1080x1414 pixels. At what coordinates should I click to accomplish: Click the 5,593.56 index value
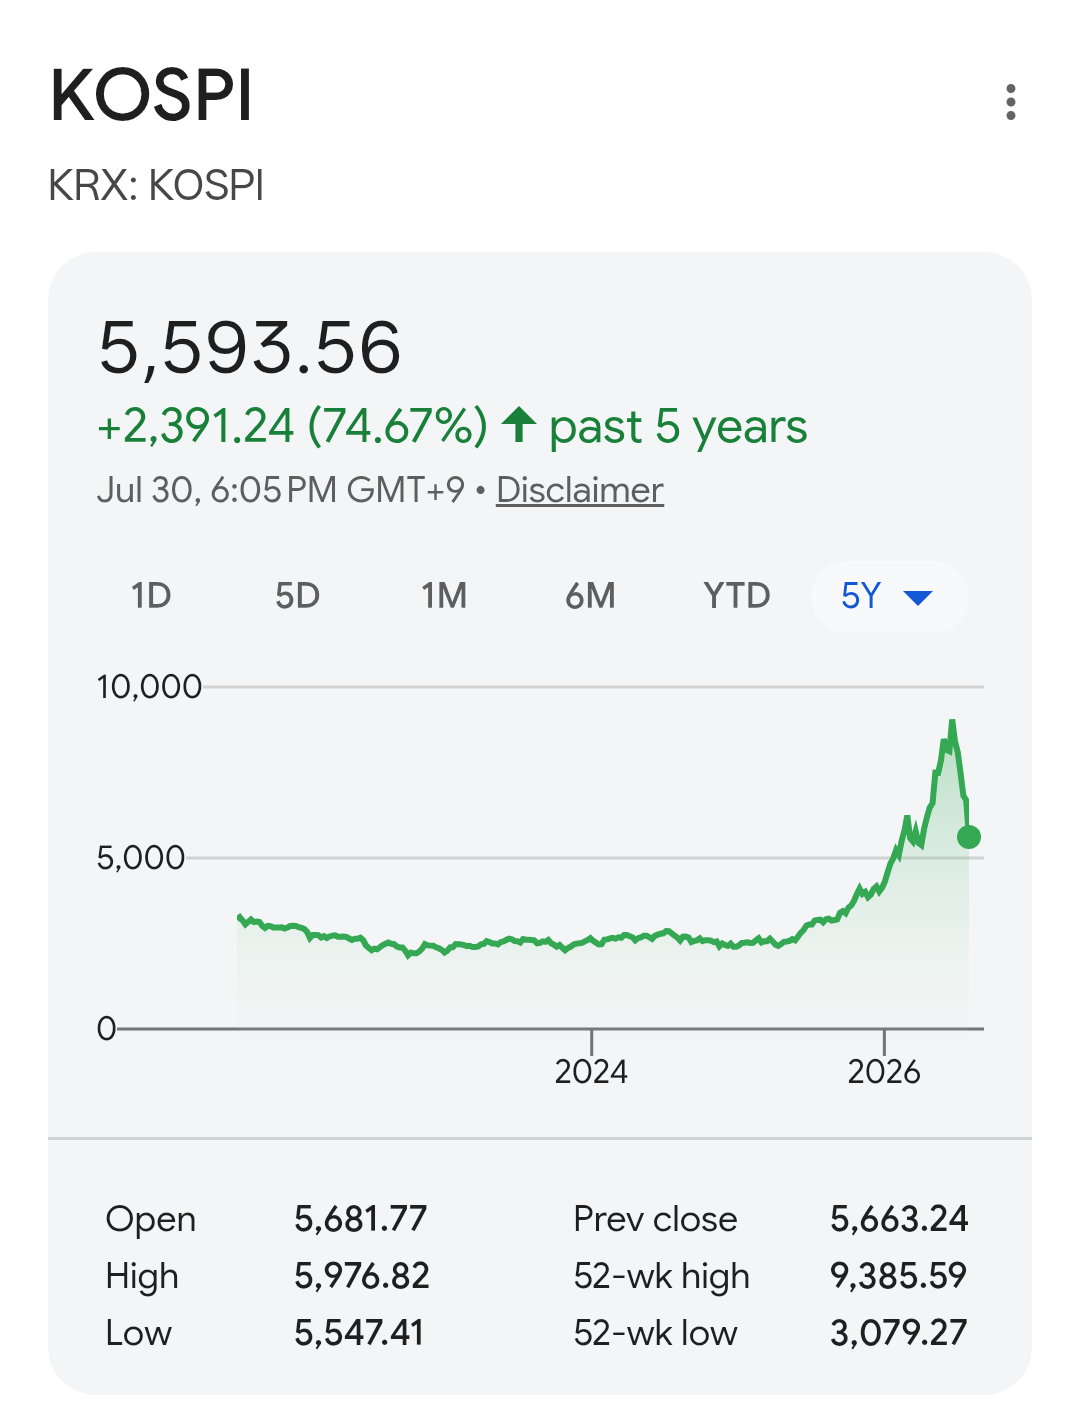[250, 348]
